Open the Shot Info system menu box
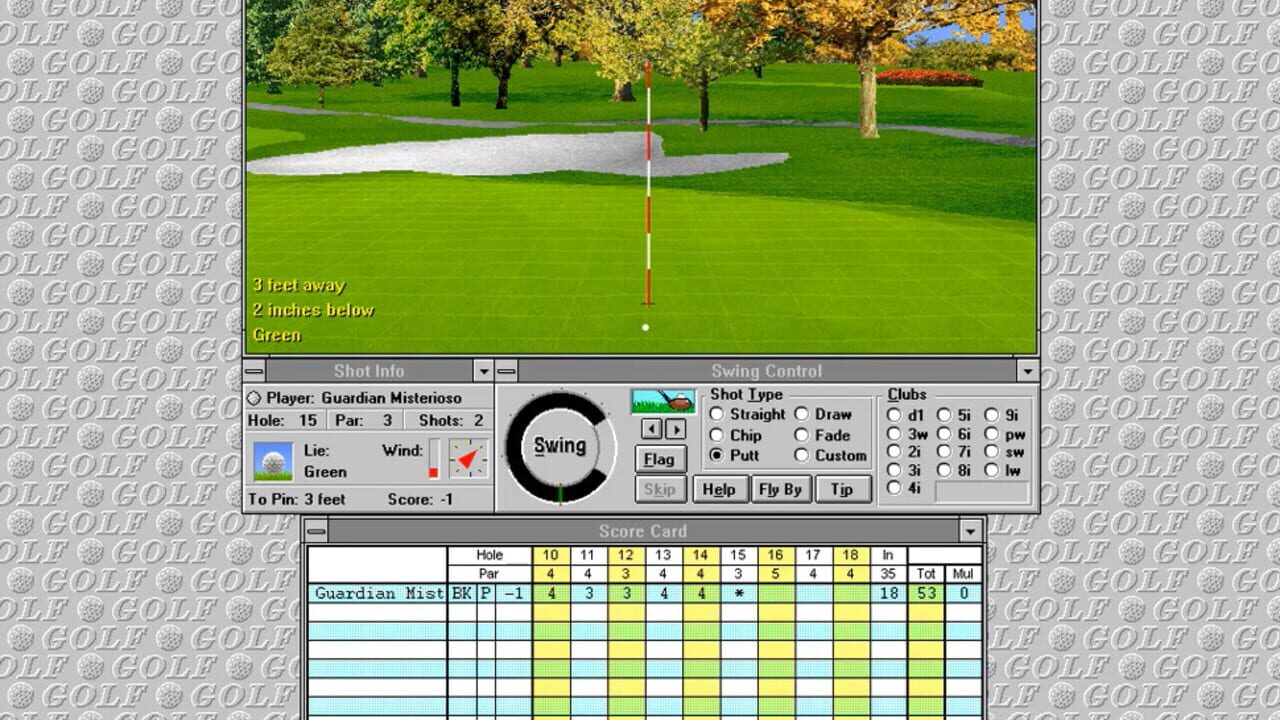This screenshot has height=720, width=1280. point(255,371)
